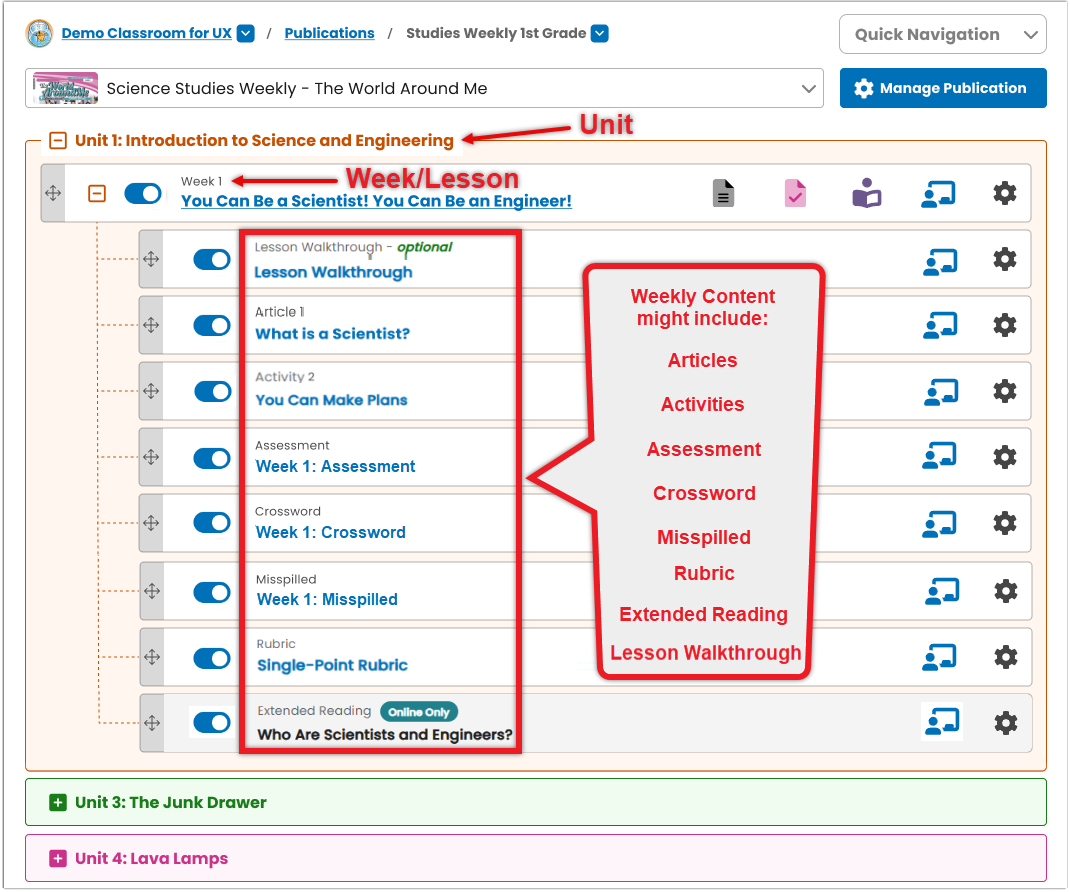
Task: Open the purple reading student icon in Week 1
Action: pos(867,193)
